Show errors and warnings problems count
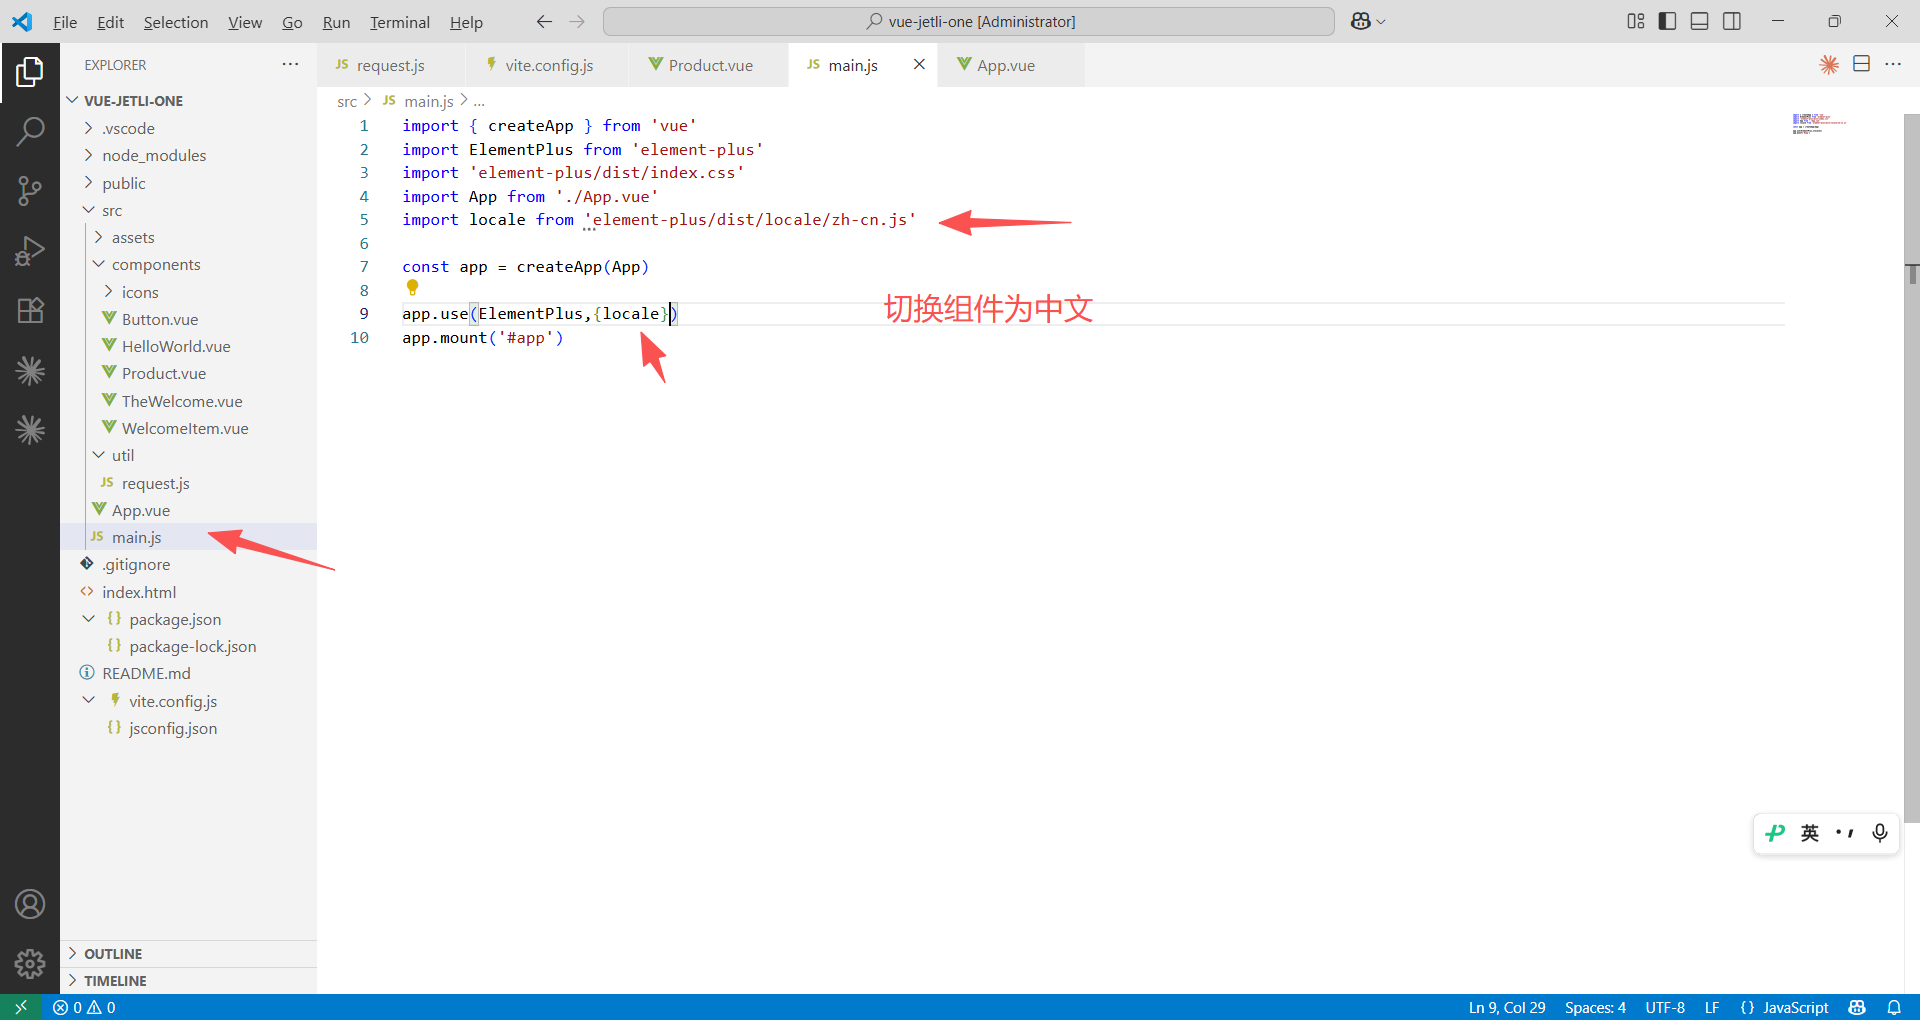Viewport: 1920px width, 1020px height. coord(84,1007)
